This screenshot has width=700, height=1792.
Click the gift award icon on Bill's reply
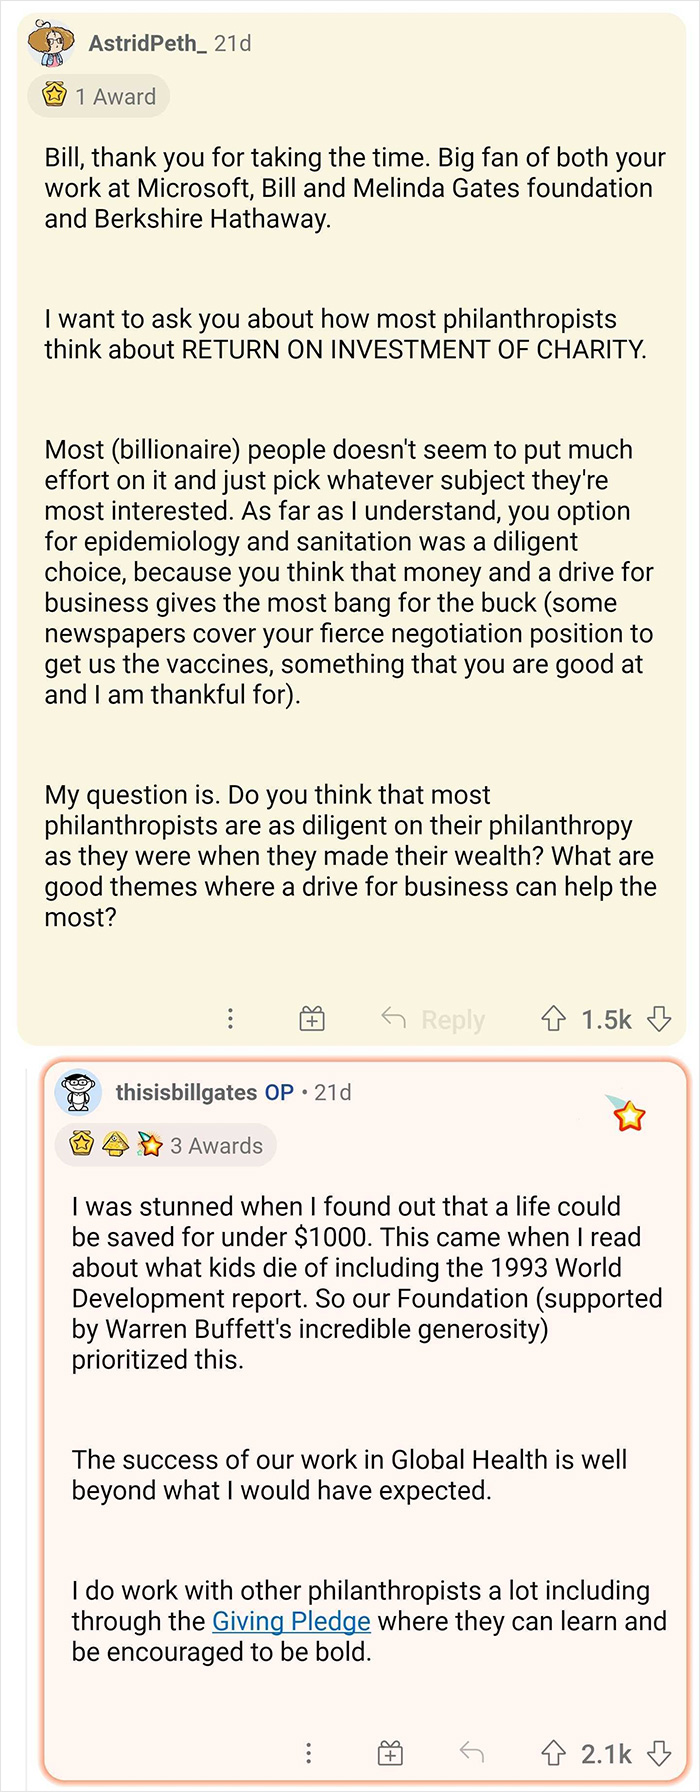pos(389,1745)
